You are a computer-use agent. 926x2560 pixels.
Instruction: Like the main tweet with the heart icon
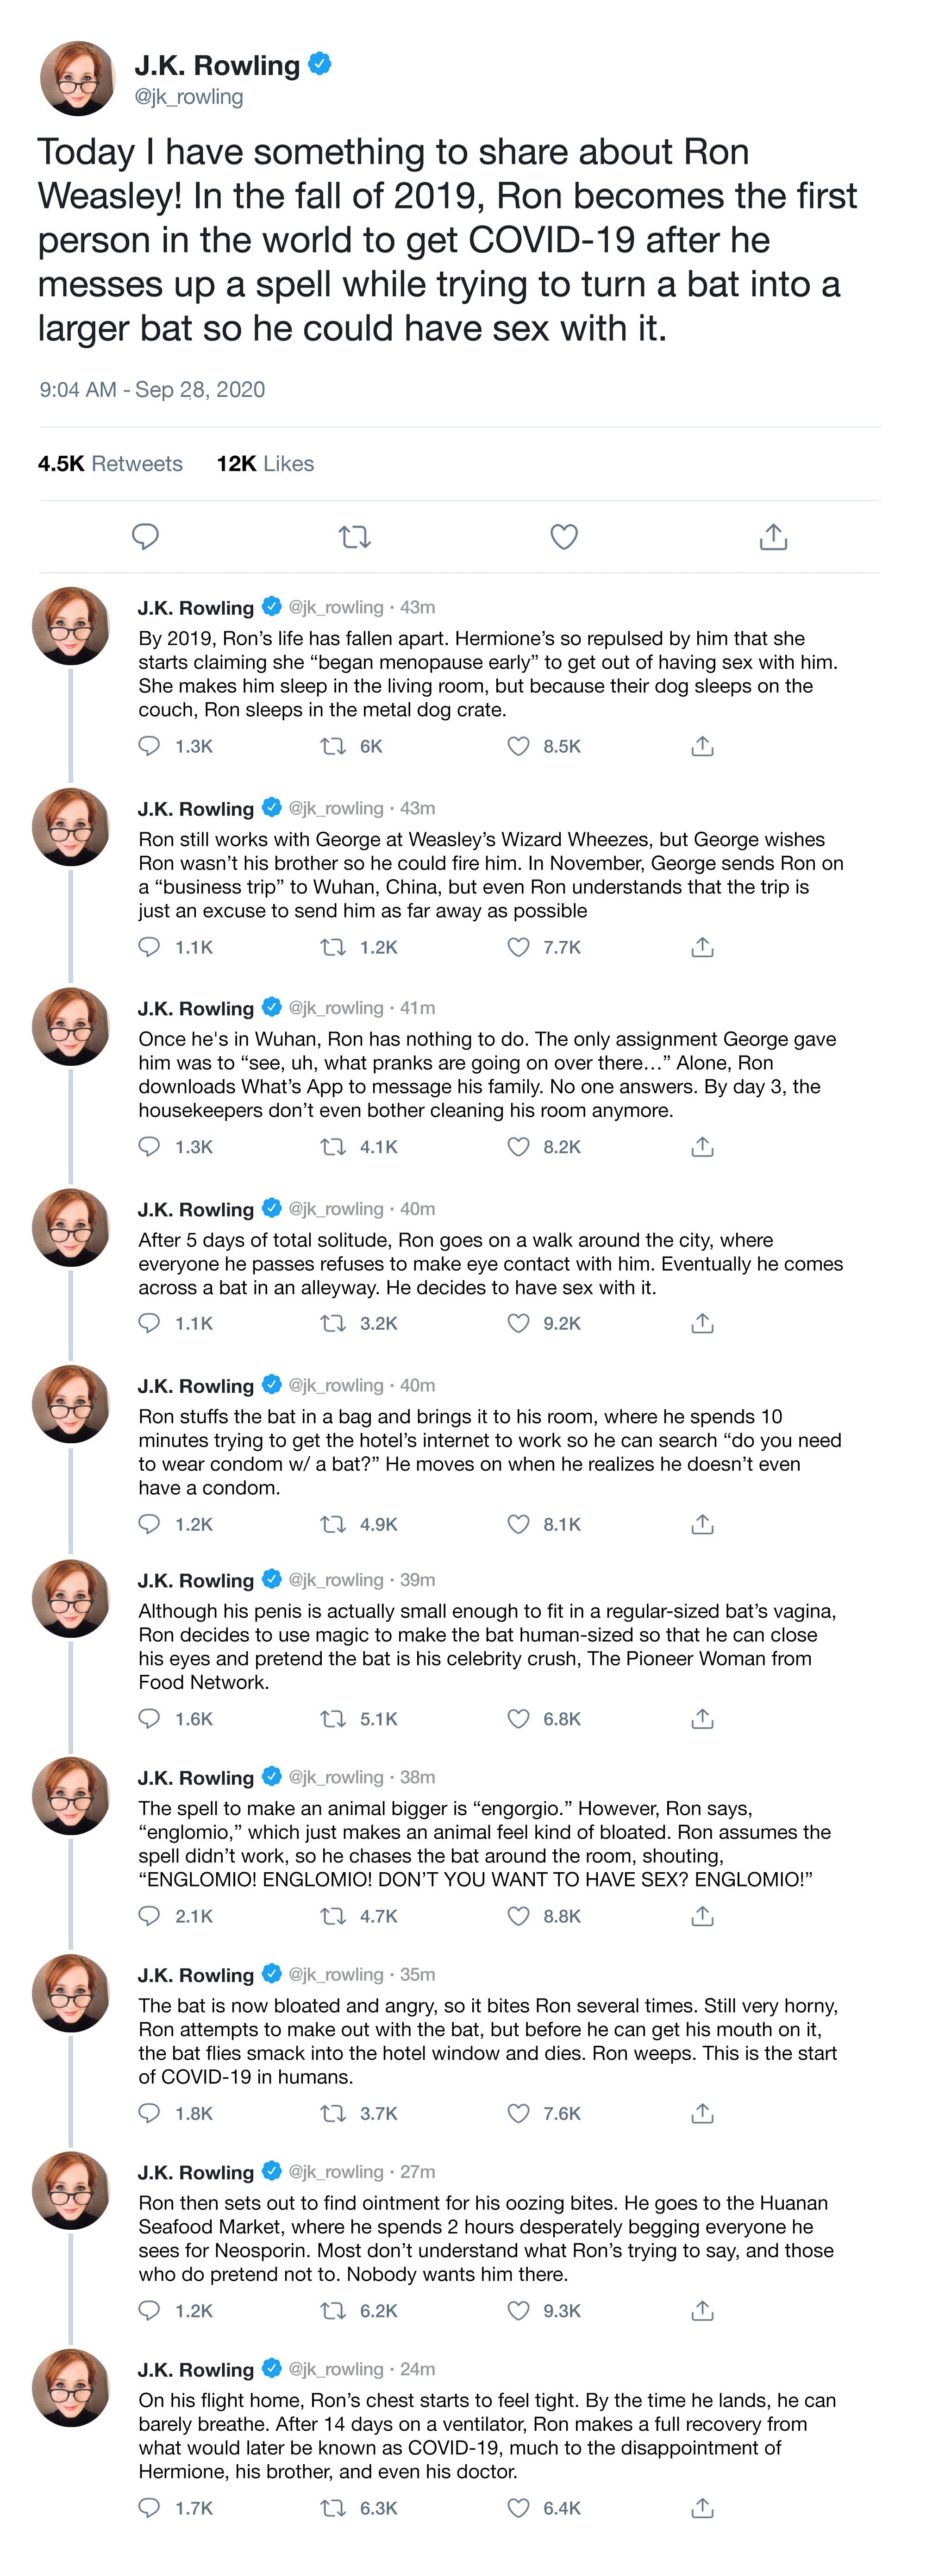pyautogui.click(x=564, y=537)
